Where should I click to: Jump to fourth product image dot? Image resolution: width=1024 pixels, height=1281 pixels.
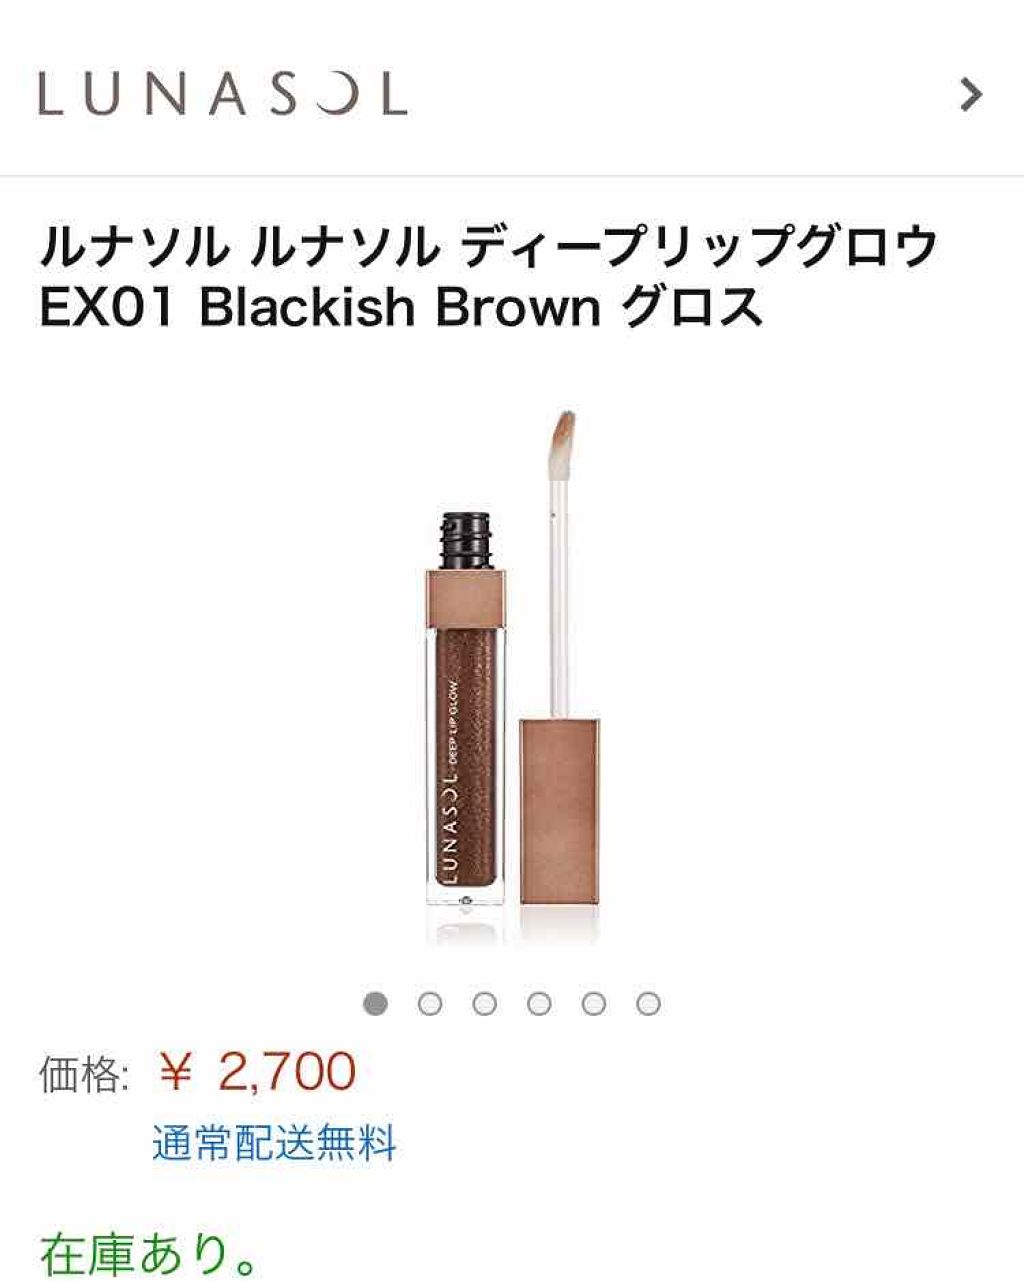point(539,1002)
